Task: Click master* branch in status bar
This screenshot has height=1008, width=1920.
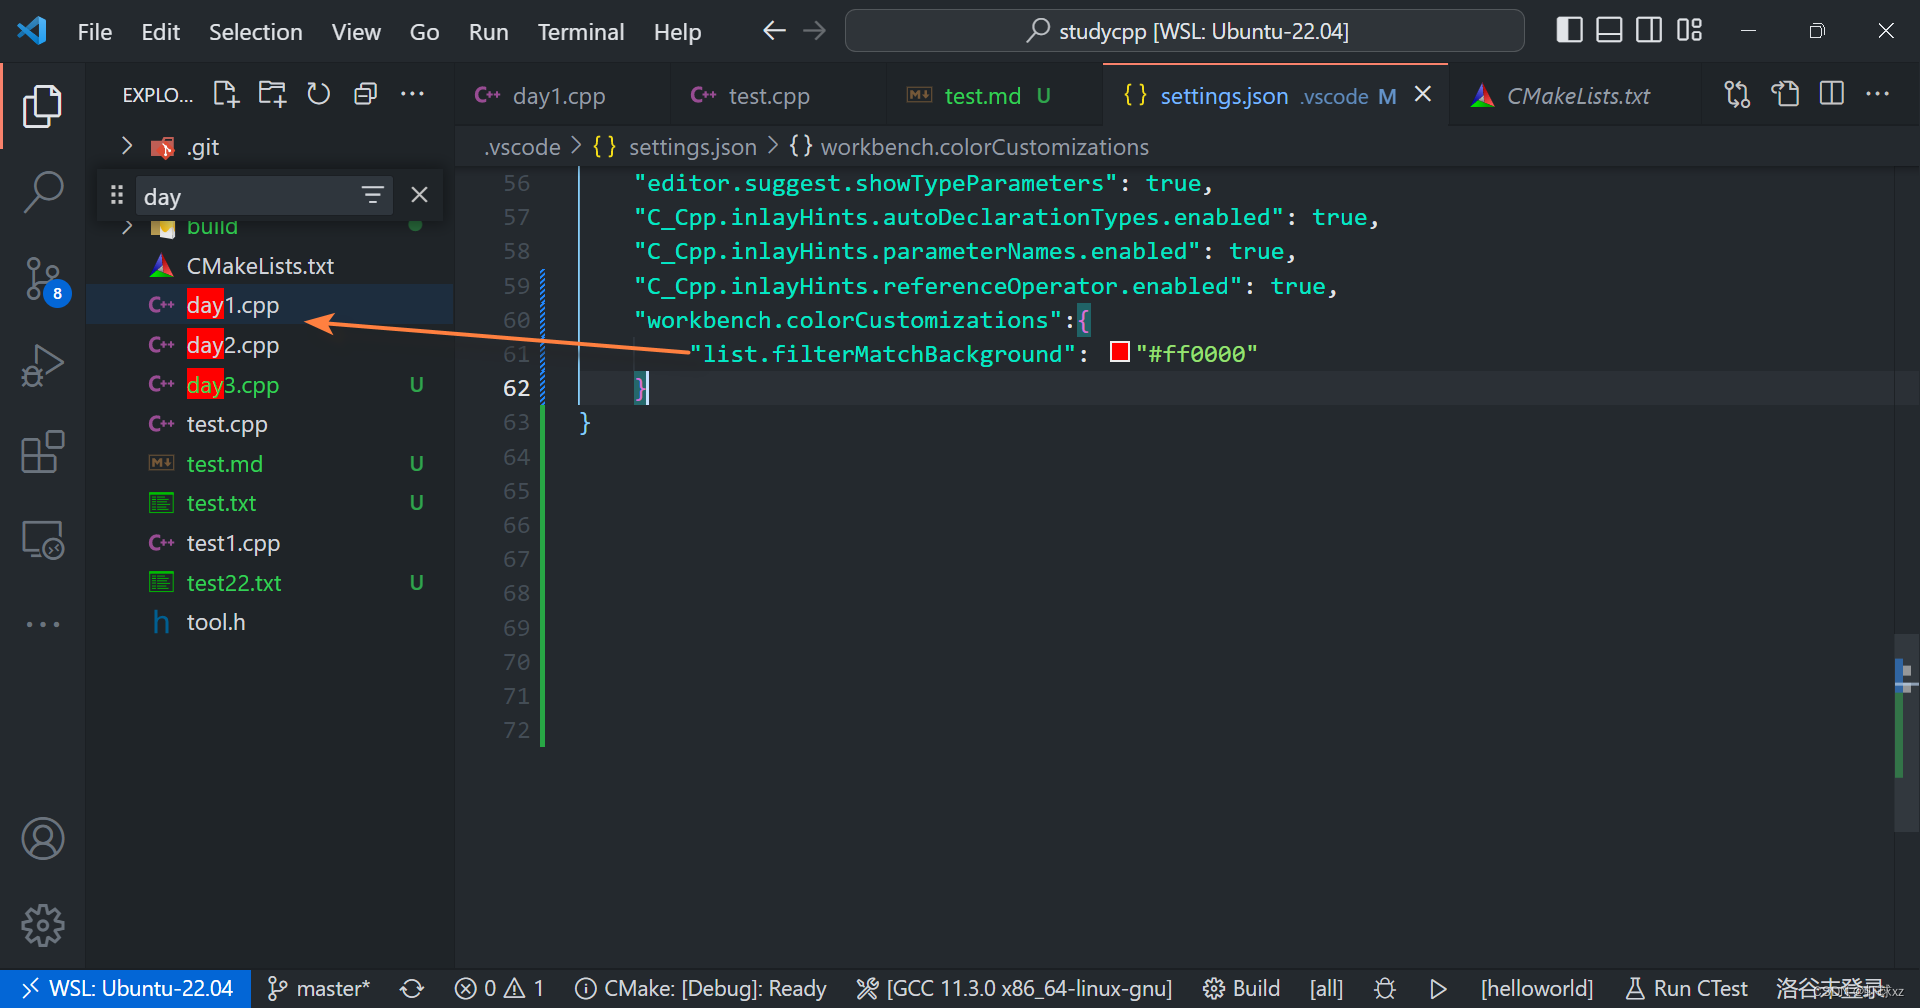Action: point(318,988)
